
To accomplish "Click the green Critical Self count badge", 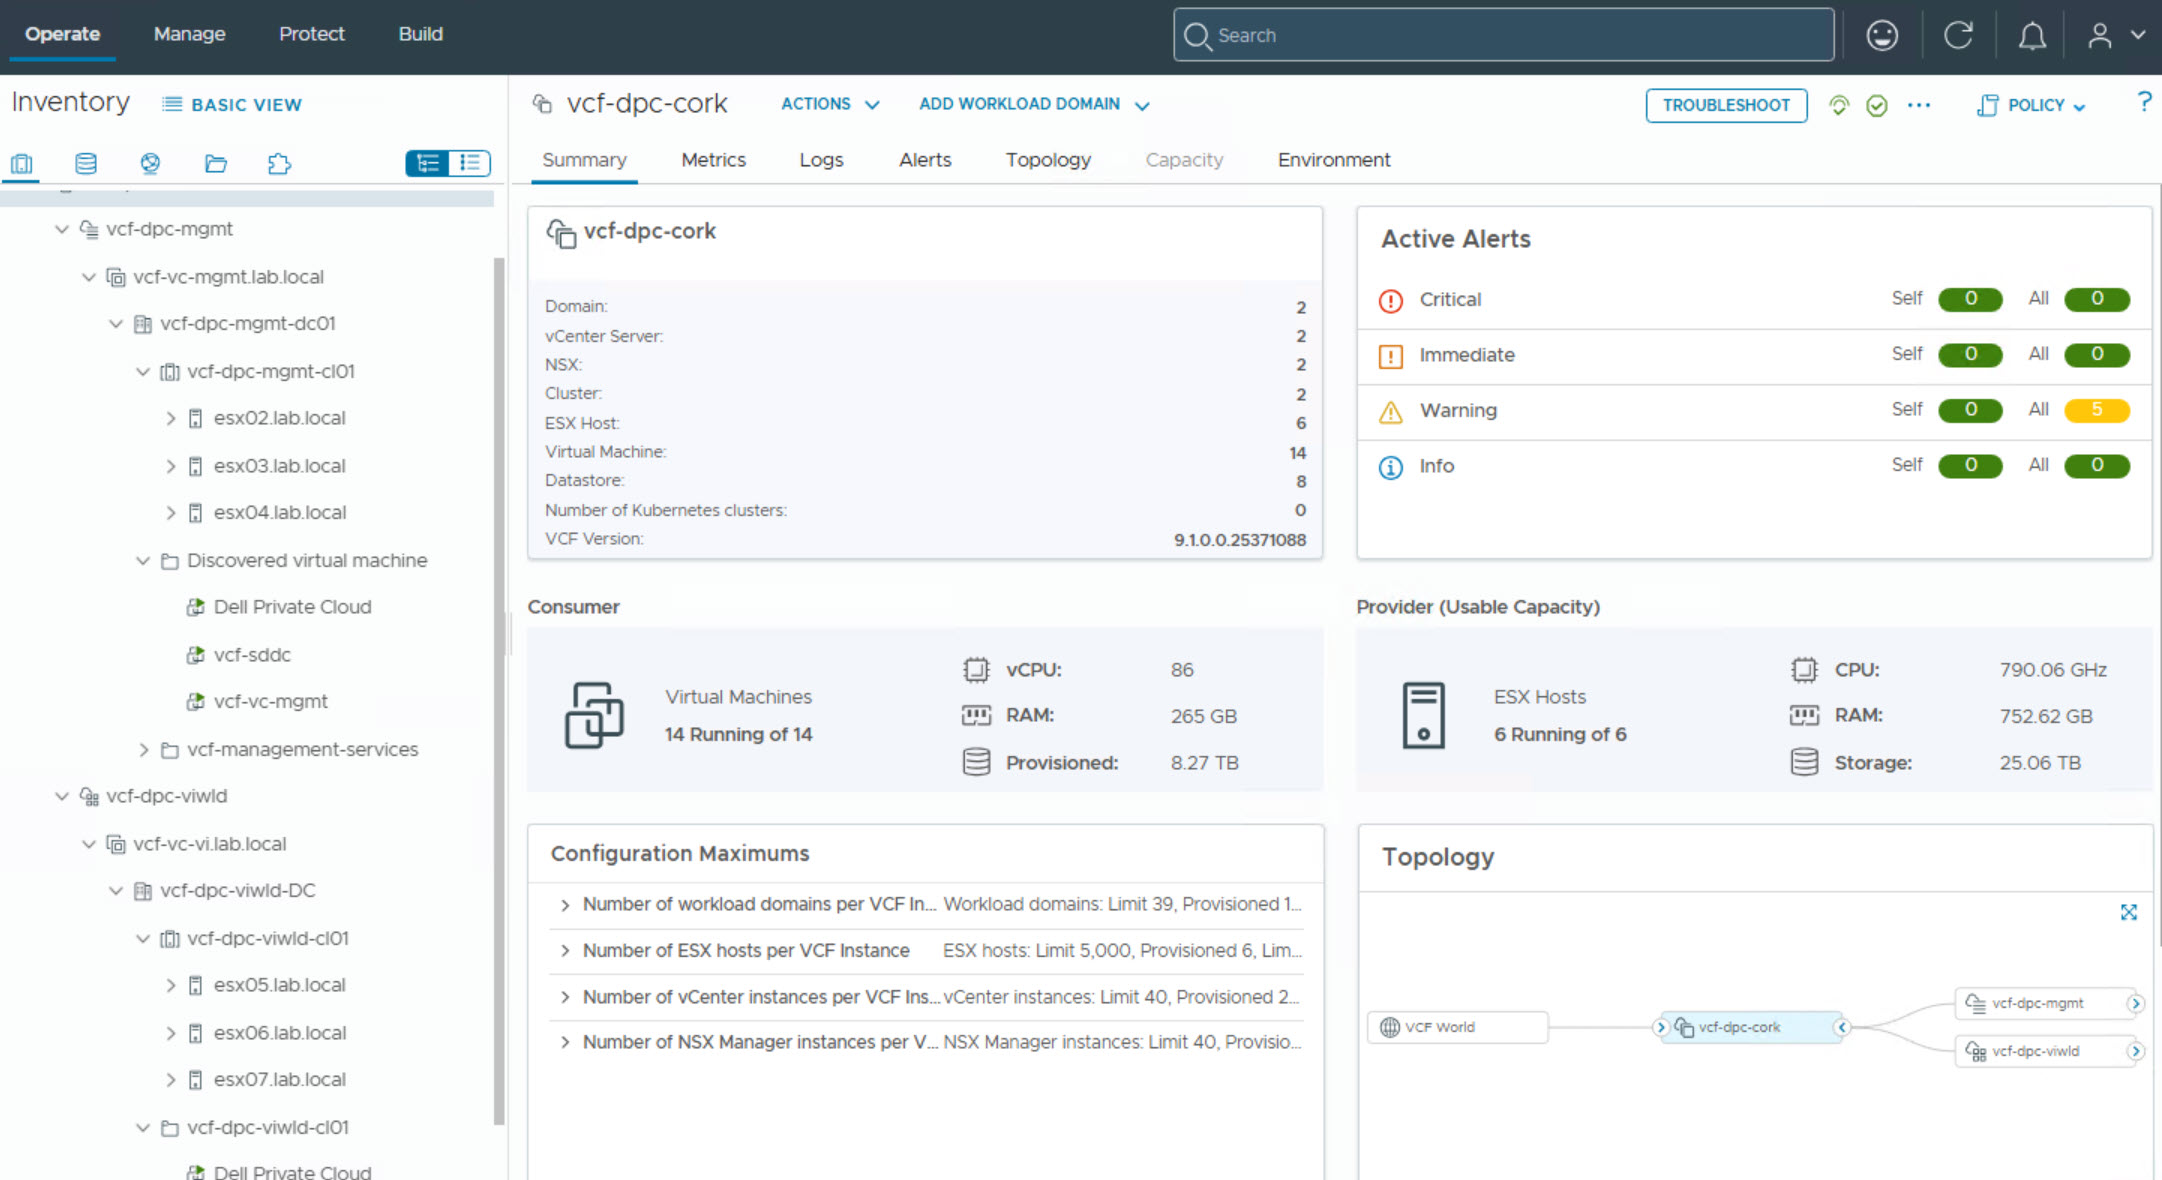I will 1970,299.
